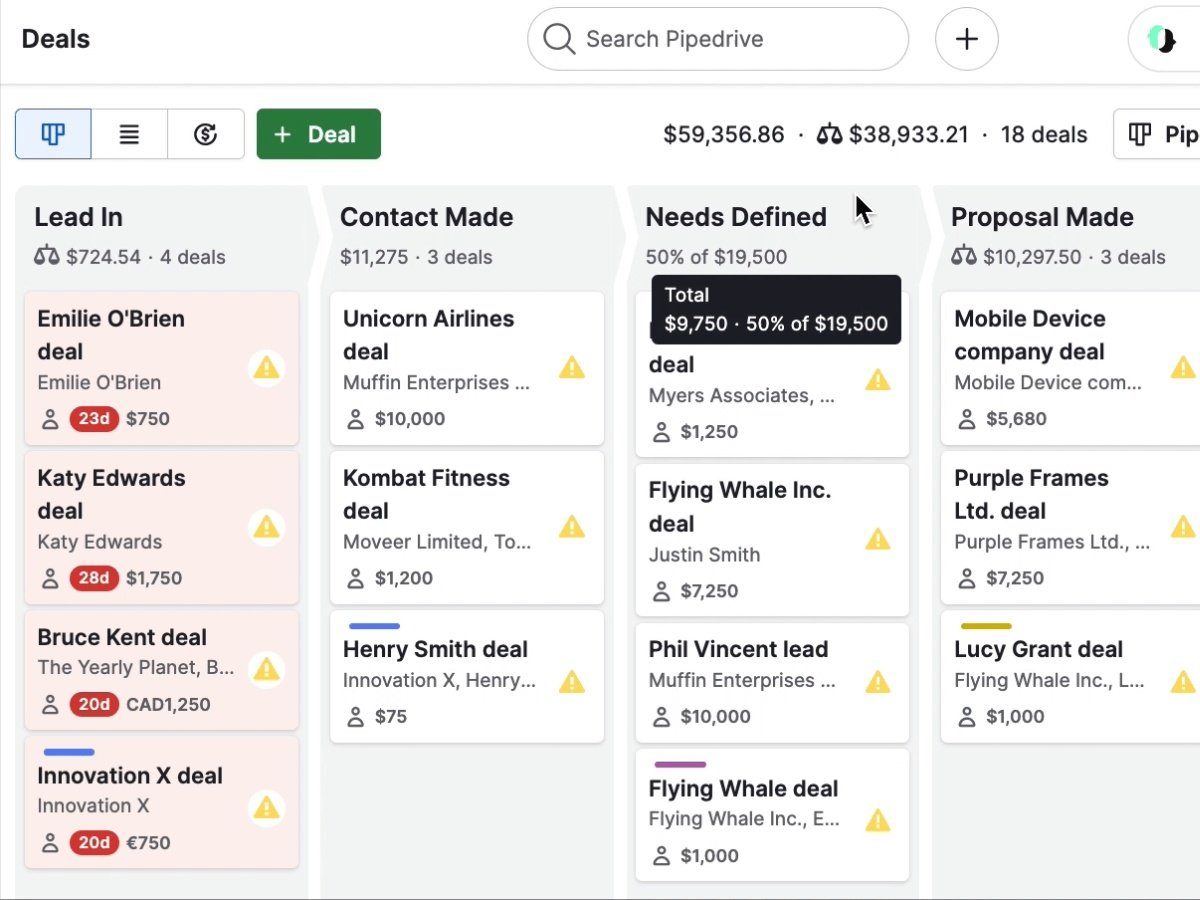Select the Lead In stage header
Screen dimensions: 1200x900
tap(78, 217)
